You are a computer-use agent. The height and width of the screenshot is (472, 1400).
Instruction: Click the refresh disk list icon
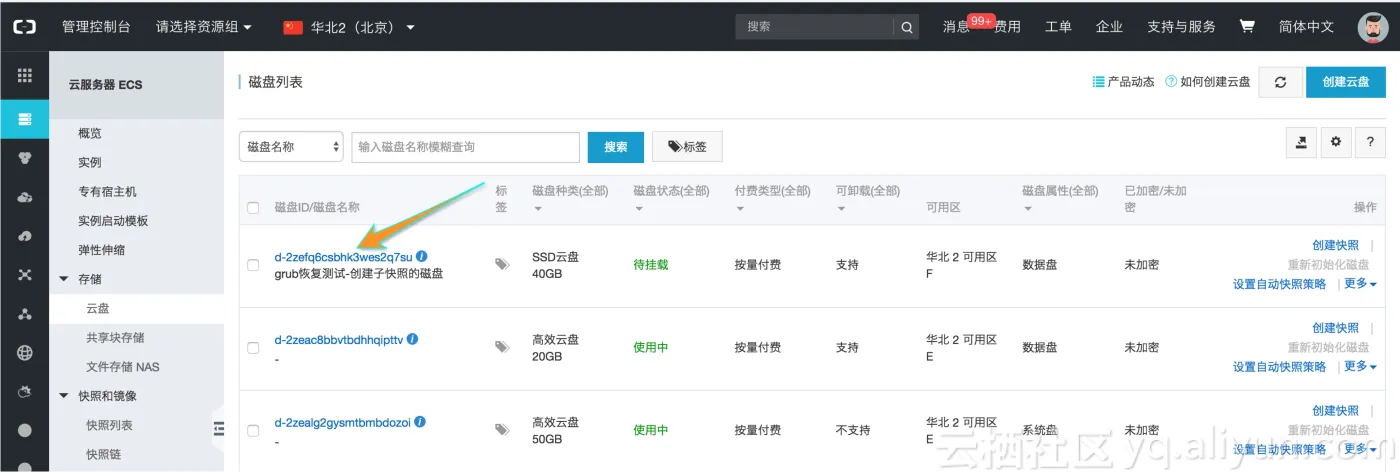click(x=1280, y=82)
